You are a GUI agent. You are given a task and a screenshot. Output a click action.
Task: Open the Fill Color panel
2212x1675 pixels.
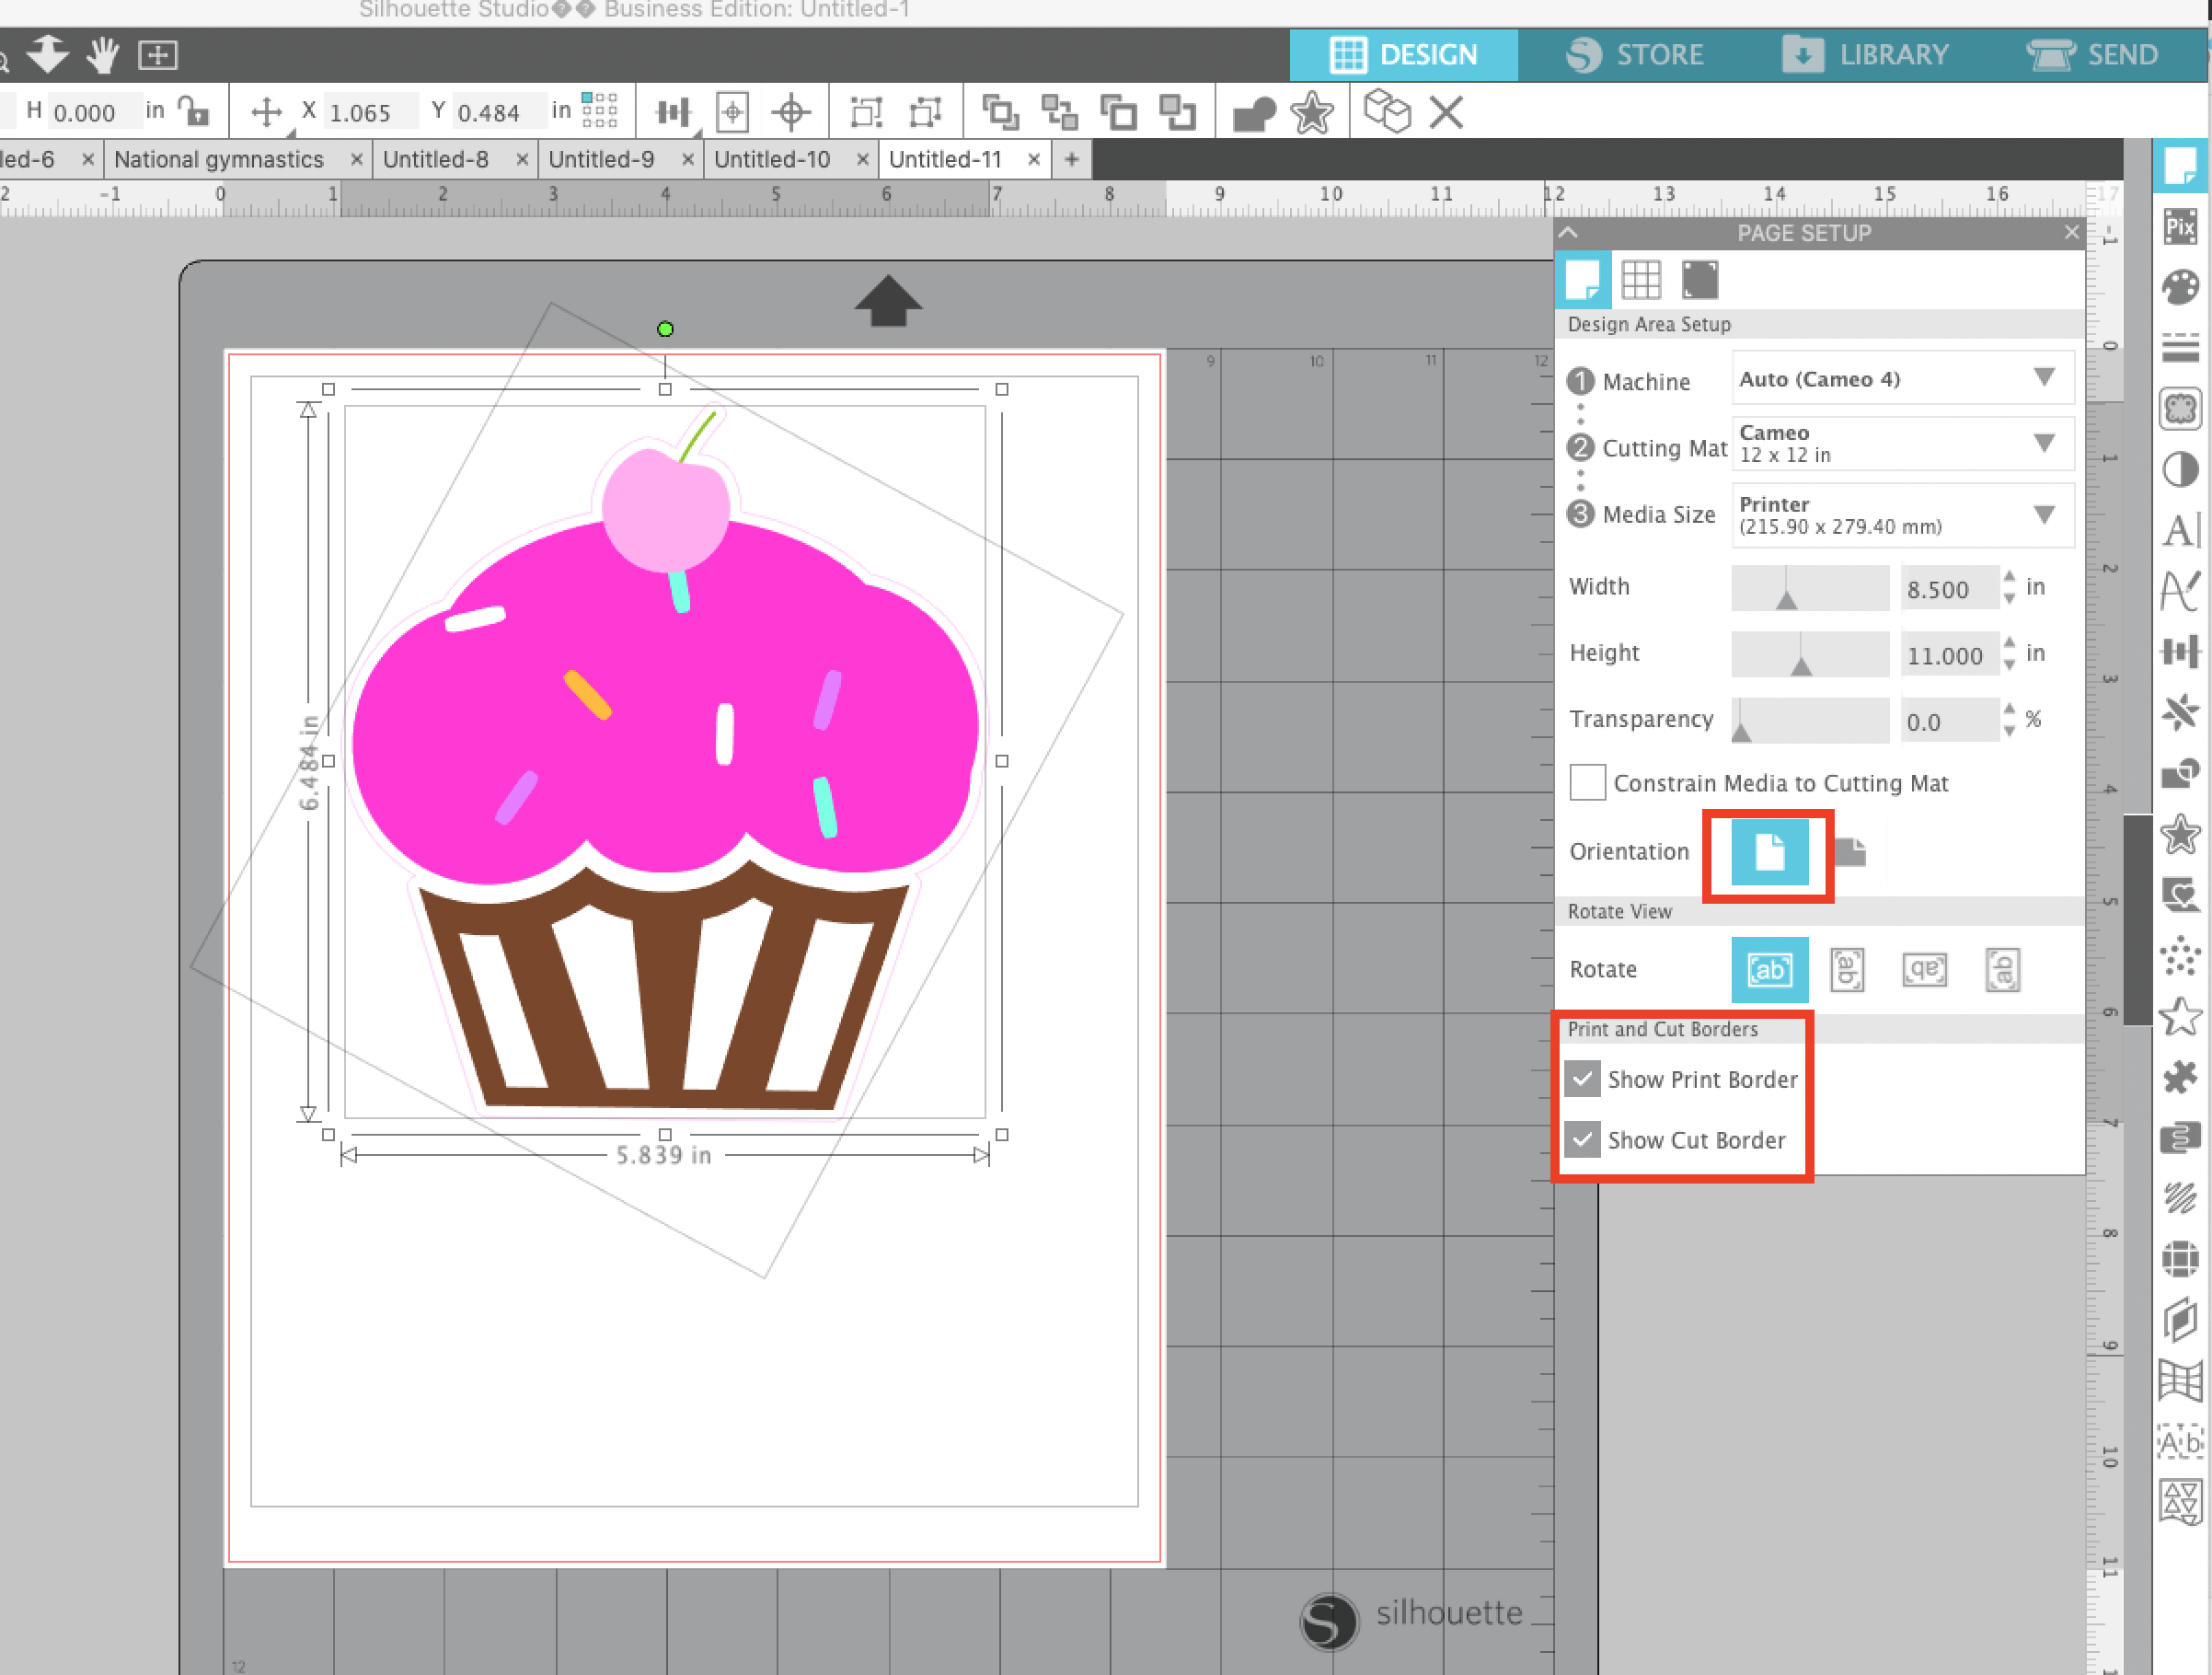(x=2181, y=286)
